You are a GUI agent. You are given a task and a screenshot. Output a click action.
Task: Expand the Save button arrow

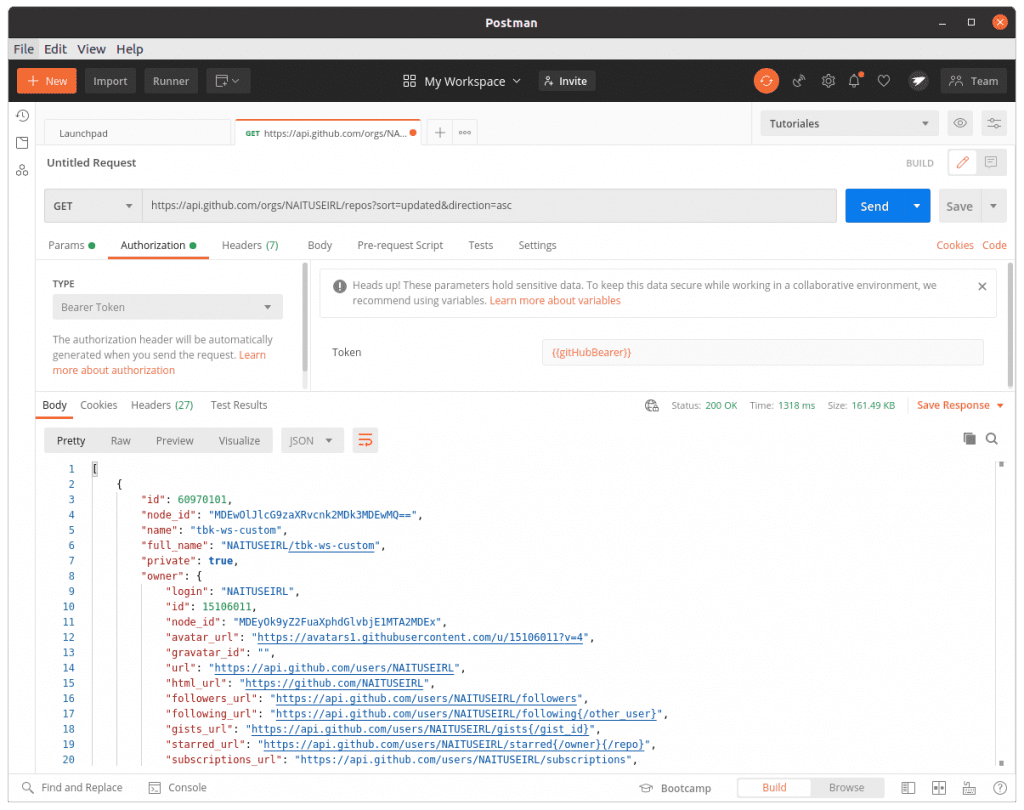pyautogui.click(x=993, y=206)
